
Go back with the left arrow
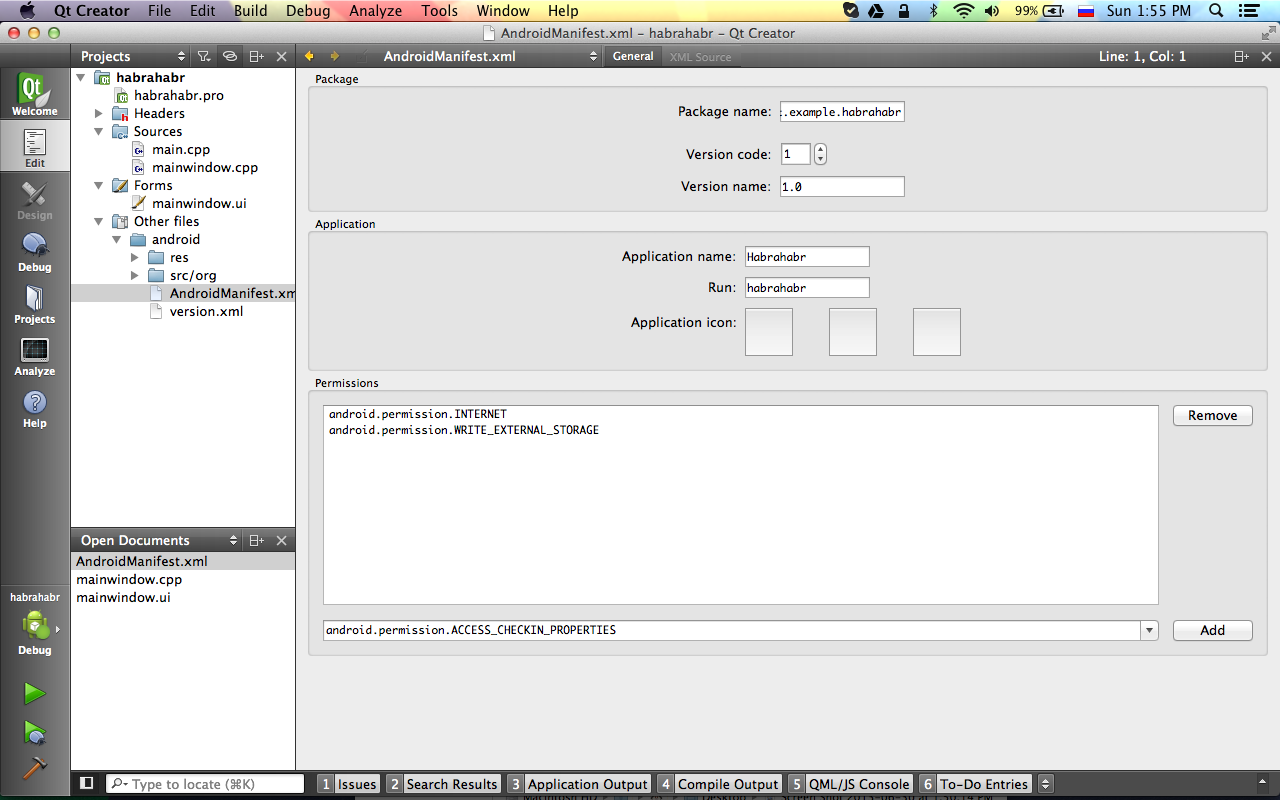(309, 57)
